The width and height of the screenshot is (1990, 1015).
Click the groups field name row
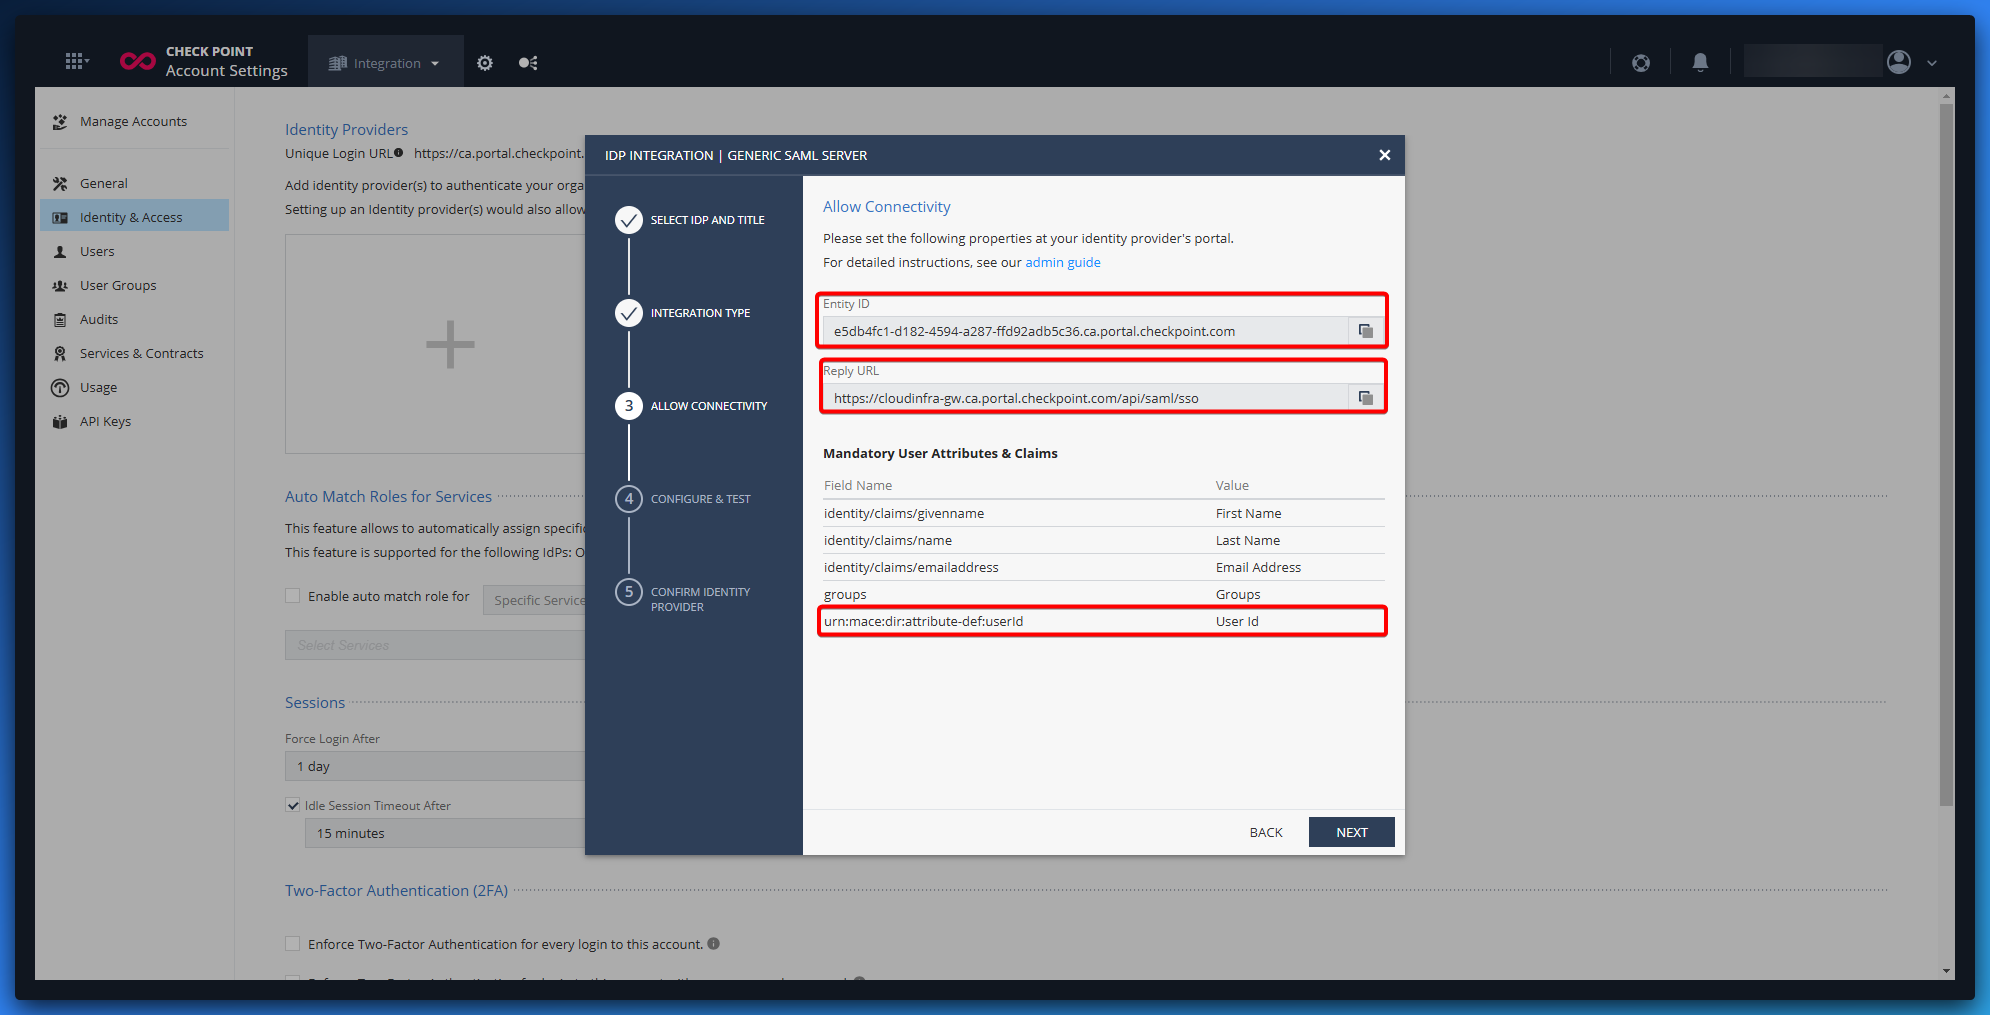pyautogui.click(x=1104, y=594)
